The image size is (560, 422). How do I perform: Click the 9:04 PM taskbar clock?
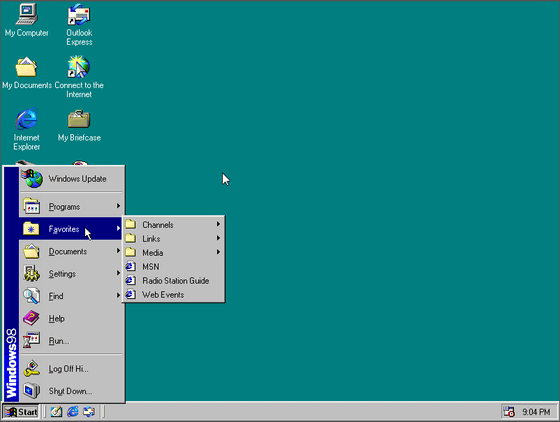pos(536,412)
